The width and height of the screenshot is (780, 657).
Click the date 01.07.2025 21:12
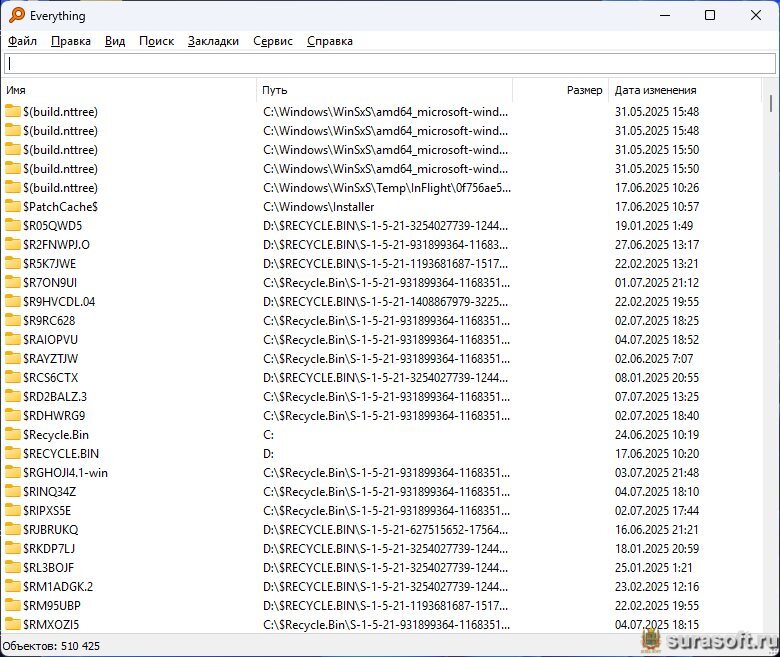[657, 282]
